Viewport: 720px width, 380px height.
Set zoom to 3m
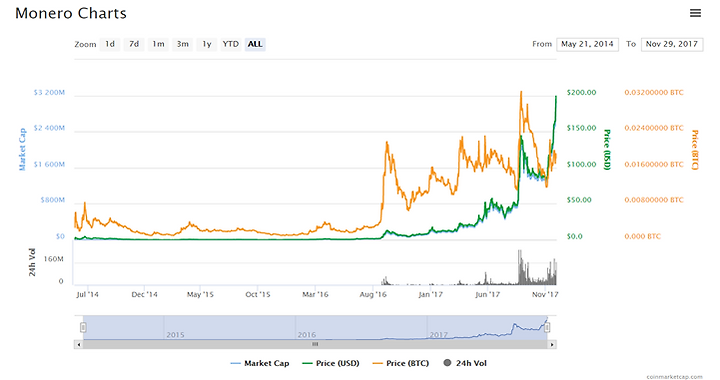pos(183,44)
